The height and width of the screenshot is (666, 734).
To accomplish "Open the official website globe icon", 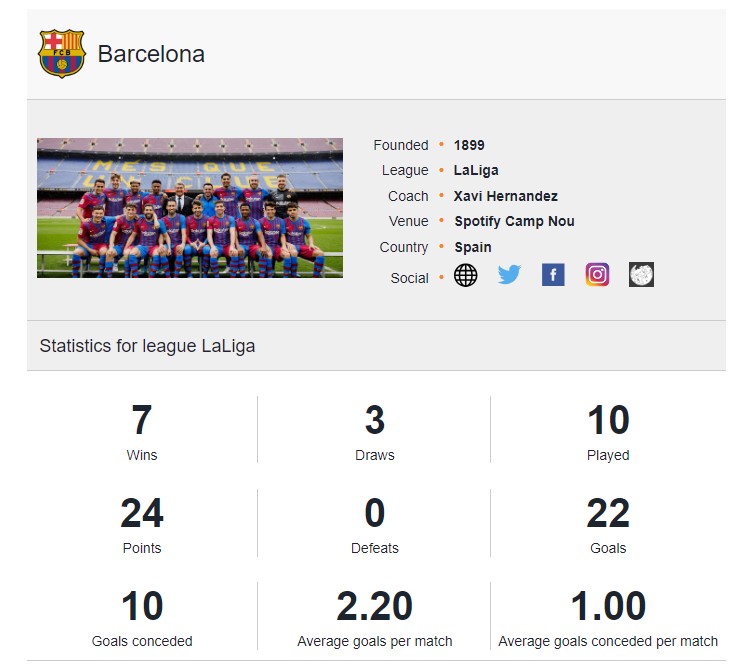I will coord(465,275).
